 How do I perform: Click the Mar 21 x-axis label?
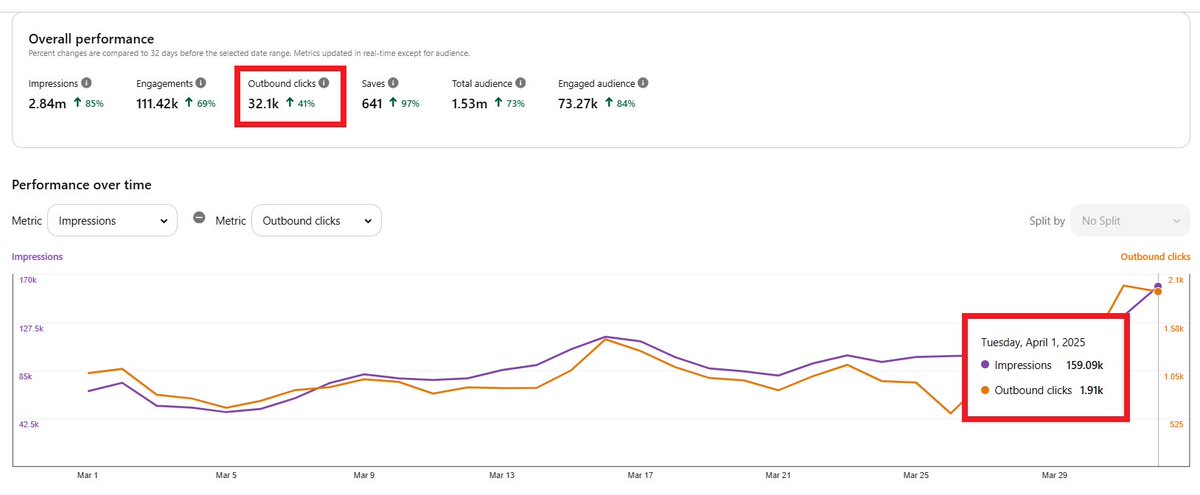tap(778, 476)
